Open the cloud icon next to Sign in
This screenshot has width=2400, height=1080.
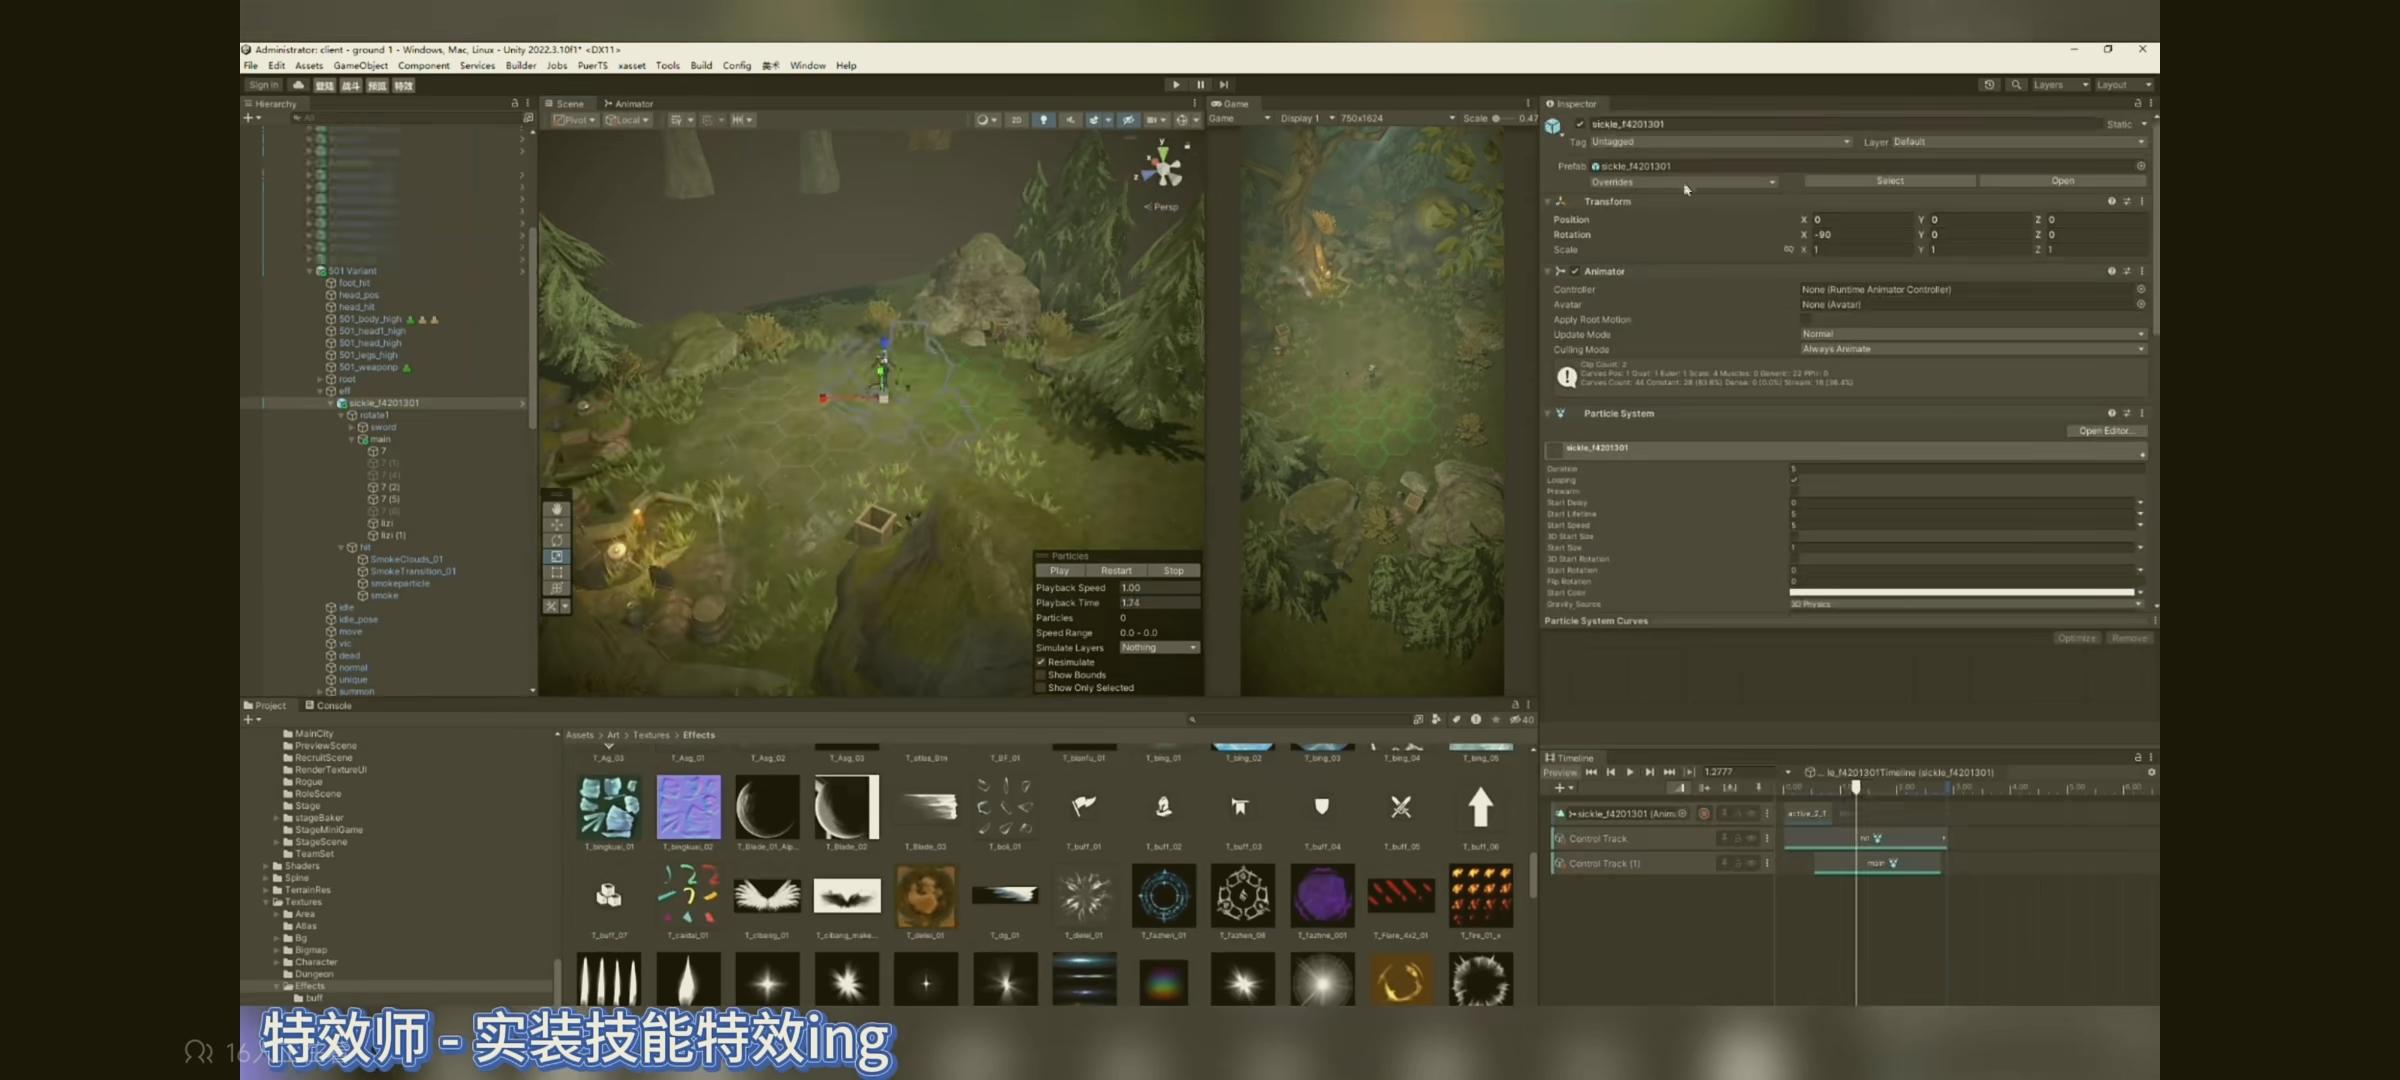click(x=298, y=85)
